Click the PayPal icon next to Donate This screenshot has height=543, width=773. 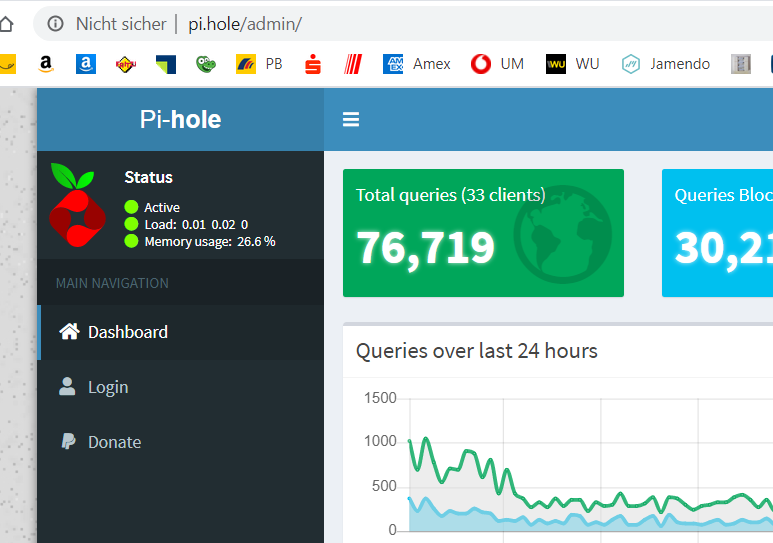[x=68, y=441]
